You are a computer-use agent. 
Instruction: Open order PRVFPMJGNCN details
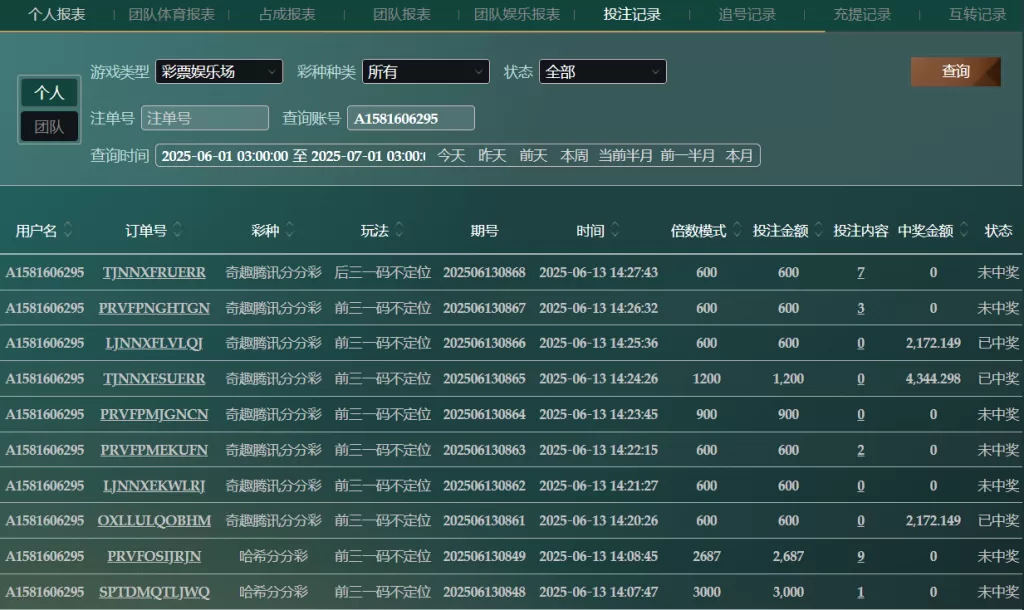pos(154,414)
